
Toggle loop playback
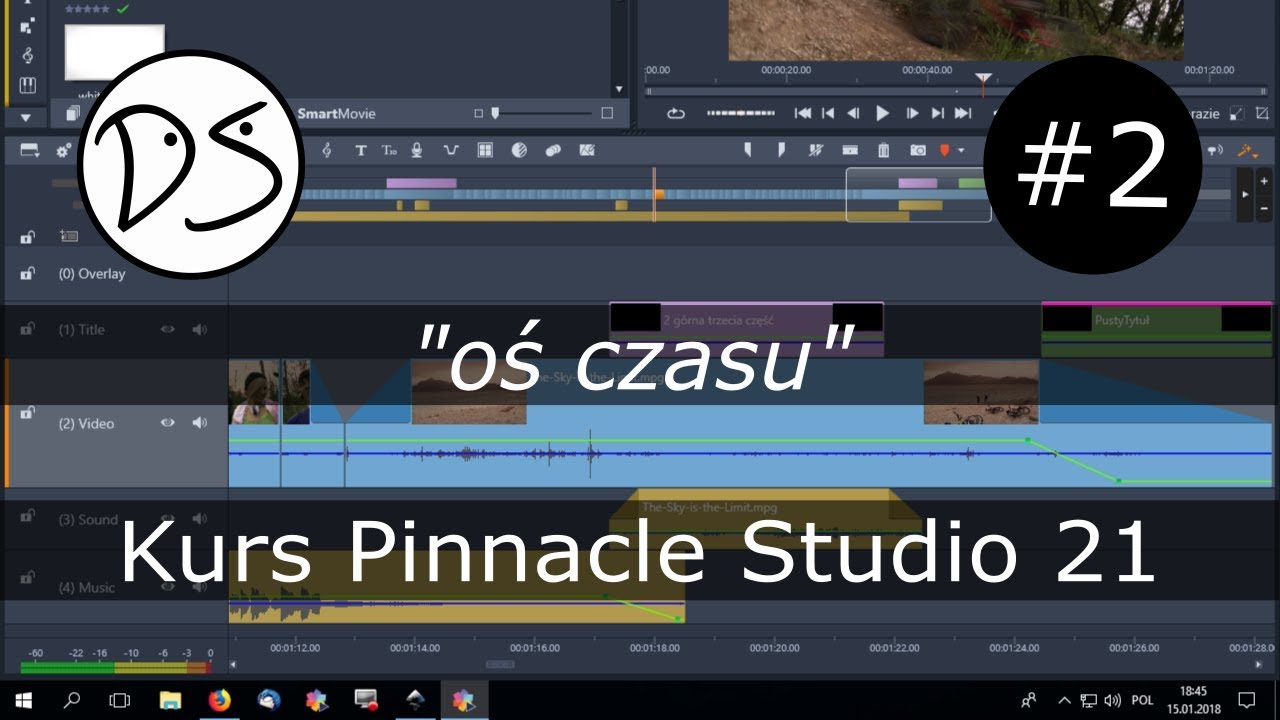click(x=676, y=114)
